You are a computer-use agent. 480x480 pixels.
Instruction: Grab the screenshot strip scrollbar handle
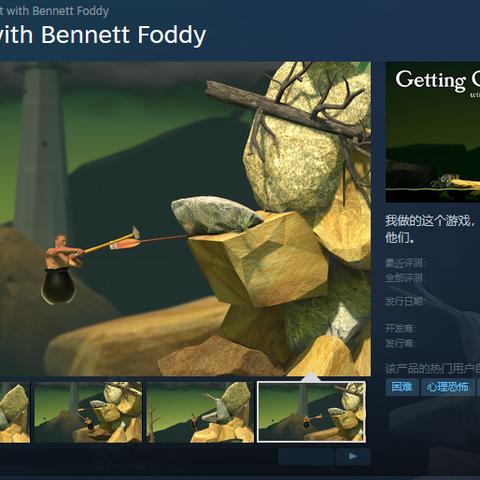click(306, 456)
